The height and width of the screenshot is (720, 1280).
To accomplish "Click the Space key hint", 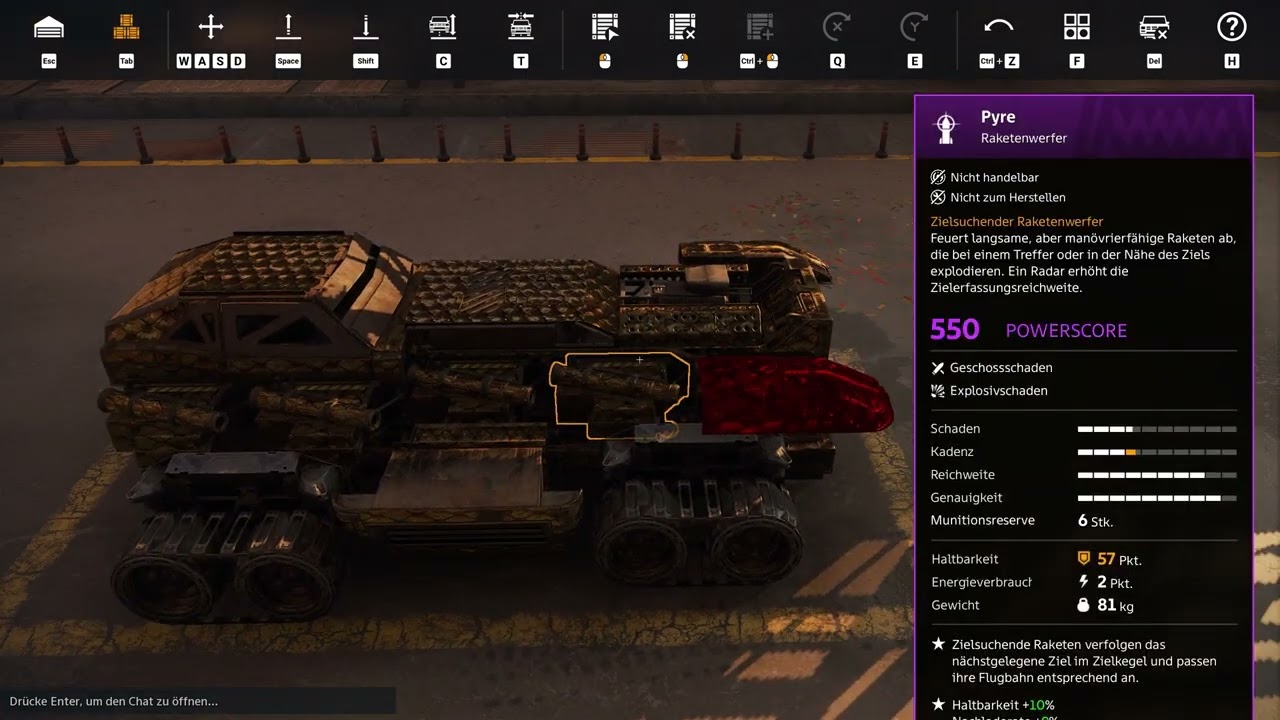I will (x=288, y=61).
